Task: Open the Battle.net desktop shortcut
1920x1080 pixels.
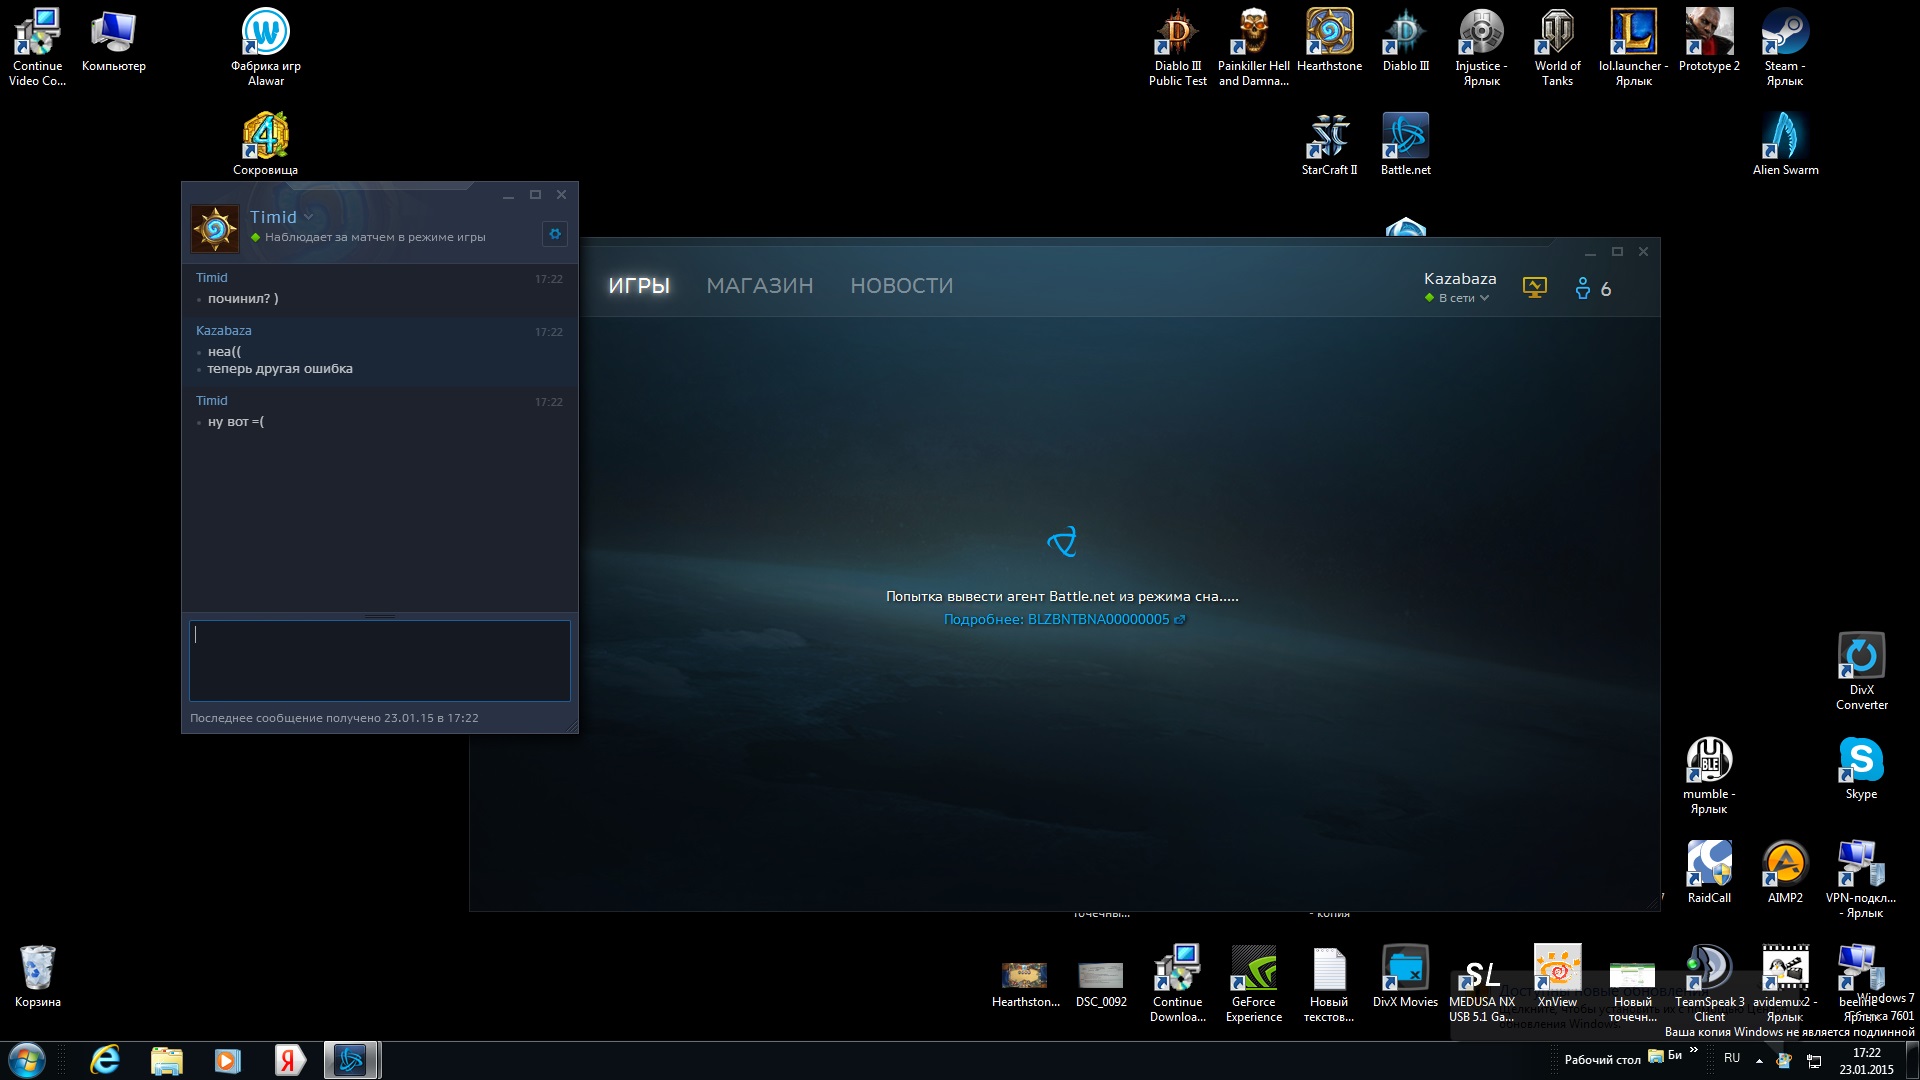Action: (x=1406, y=144)
